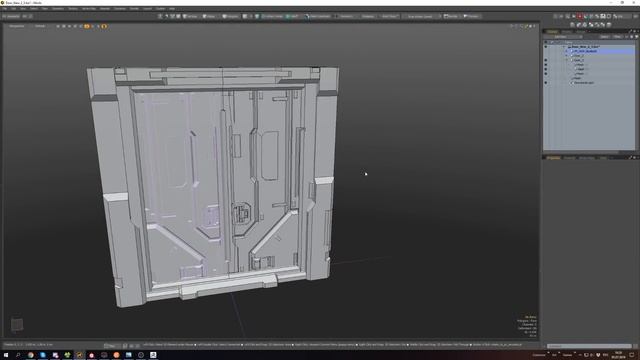Toggle visibility of the Base_Mesh scene row
The image size is (640, 360).
(x=546, y=47)
